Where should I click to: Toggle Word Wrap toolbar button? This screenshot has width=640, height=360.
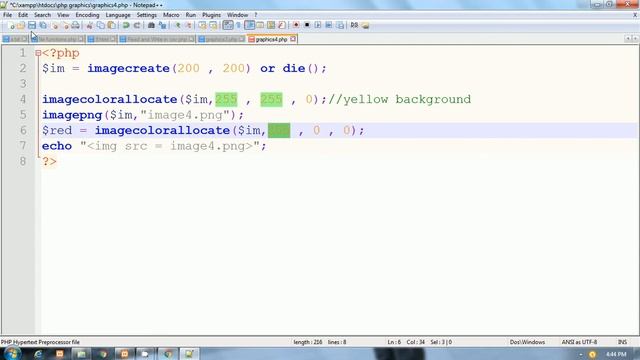(x=228, y=25)
